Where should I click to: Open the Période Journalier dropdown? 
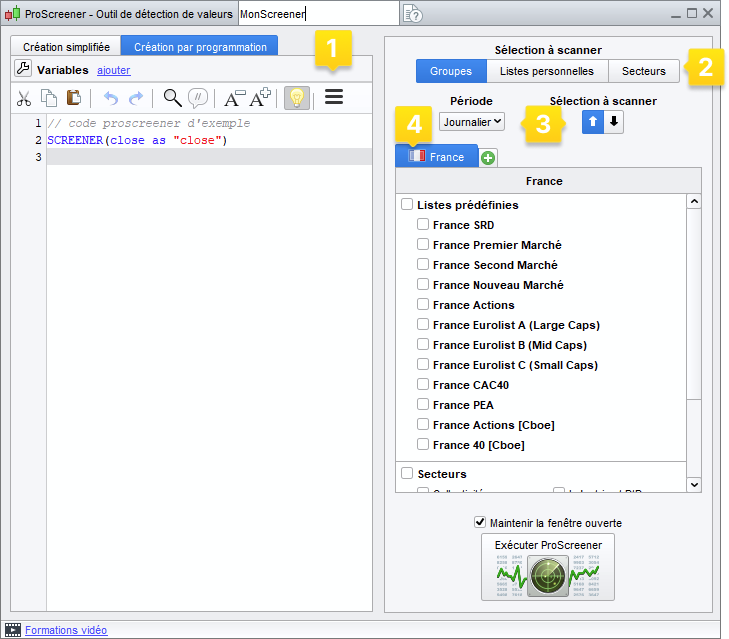(471, 122)
